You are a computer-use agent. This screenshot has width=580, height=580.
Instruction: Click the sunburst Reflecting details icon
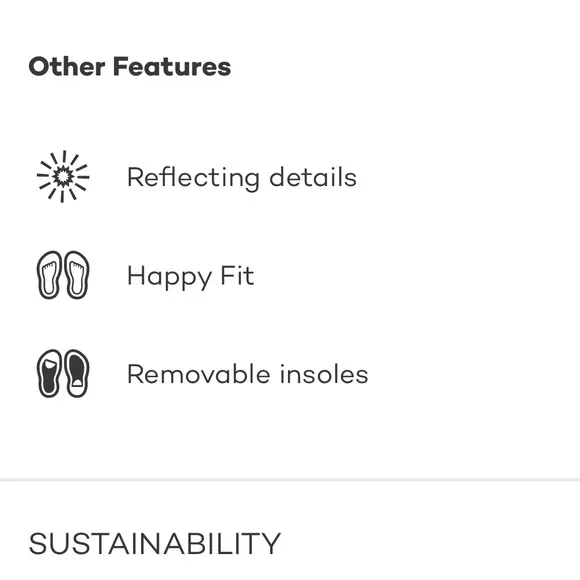[x=63, y=176]
